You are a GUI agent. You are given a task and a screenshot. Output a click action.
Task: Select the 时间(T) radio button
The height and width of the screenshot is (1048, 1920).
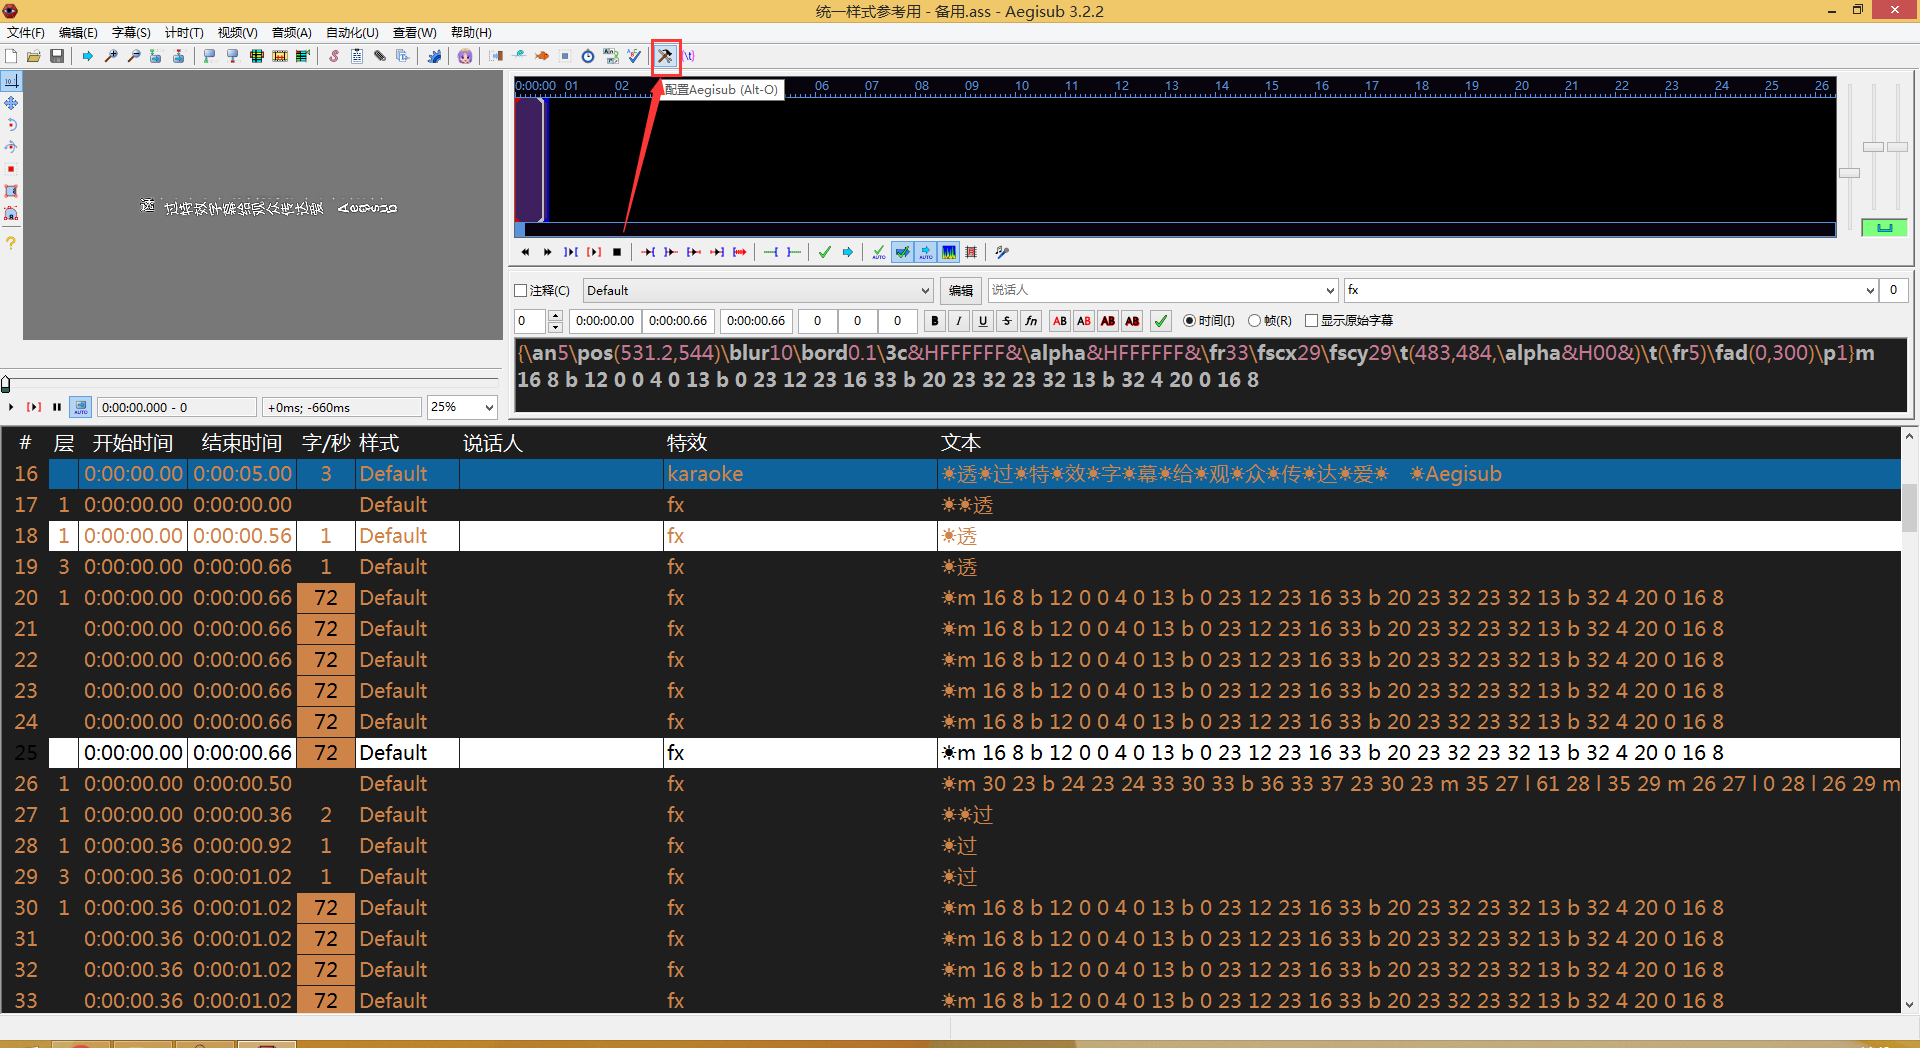tap(1208, 320)
